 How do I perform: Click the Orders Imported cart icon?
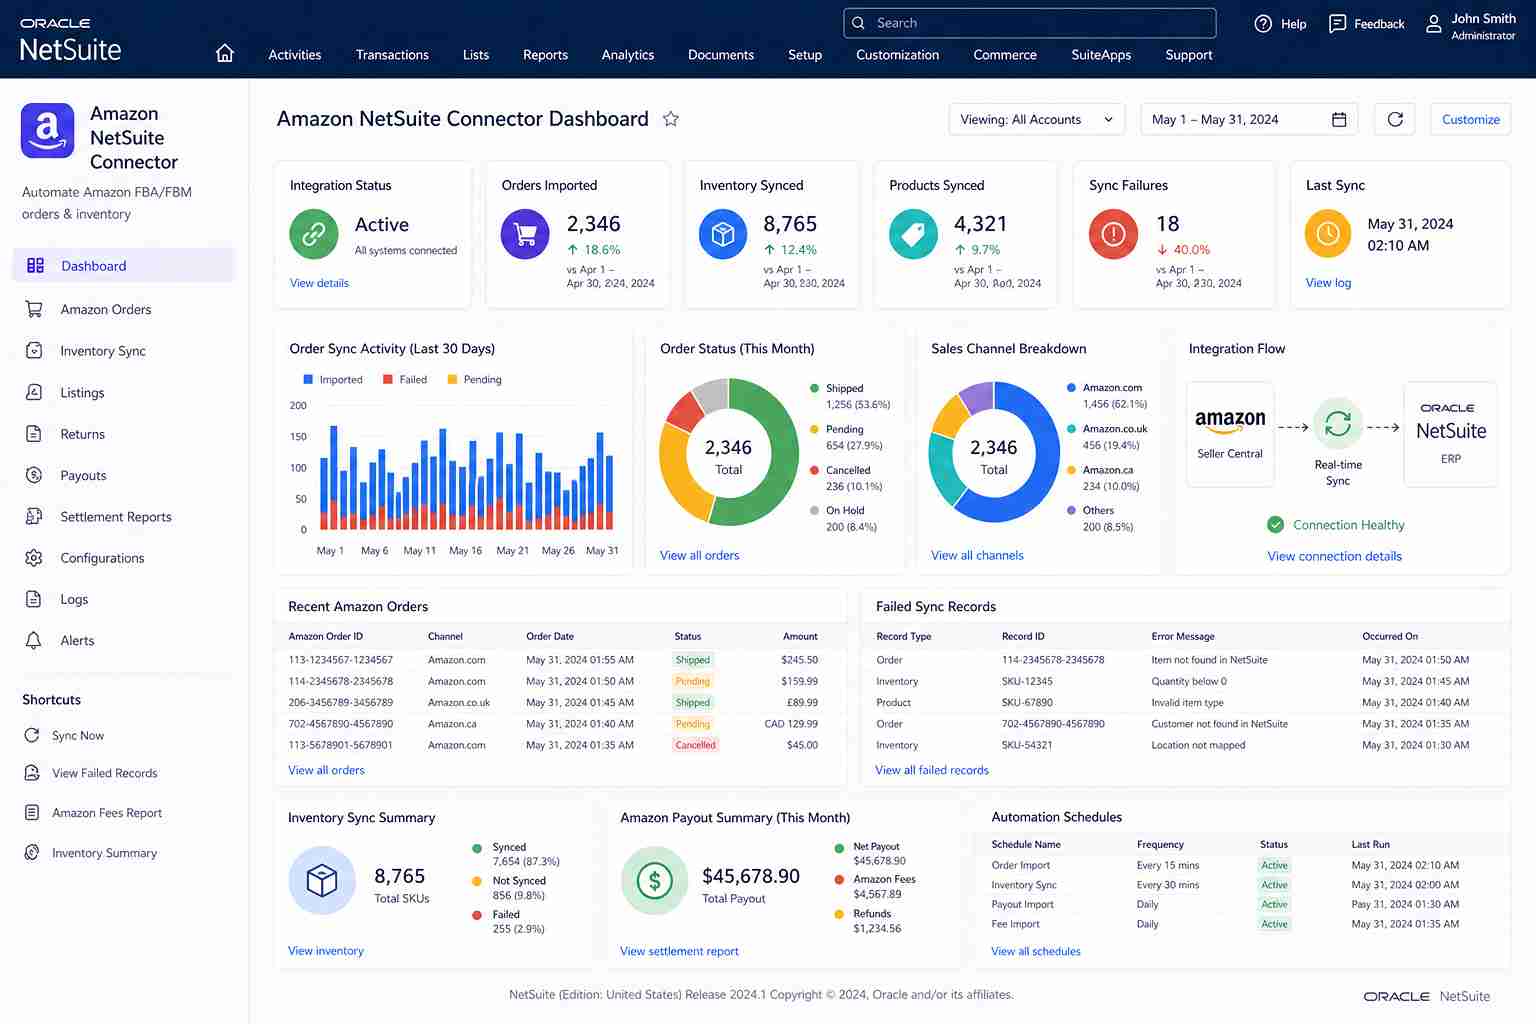click(525, 234)
